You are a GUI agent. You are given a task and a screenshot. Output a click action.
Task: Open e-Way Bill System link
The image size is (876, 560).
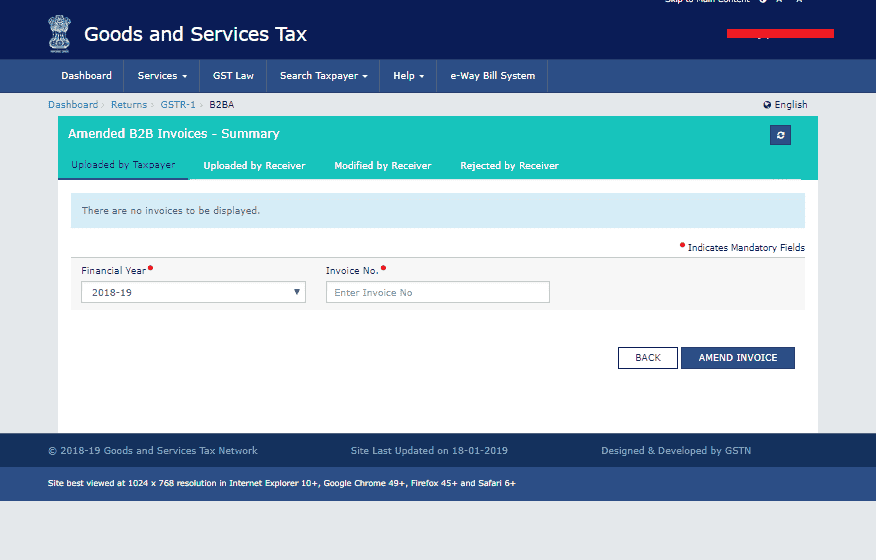coord(492,76)
